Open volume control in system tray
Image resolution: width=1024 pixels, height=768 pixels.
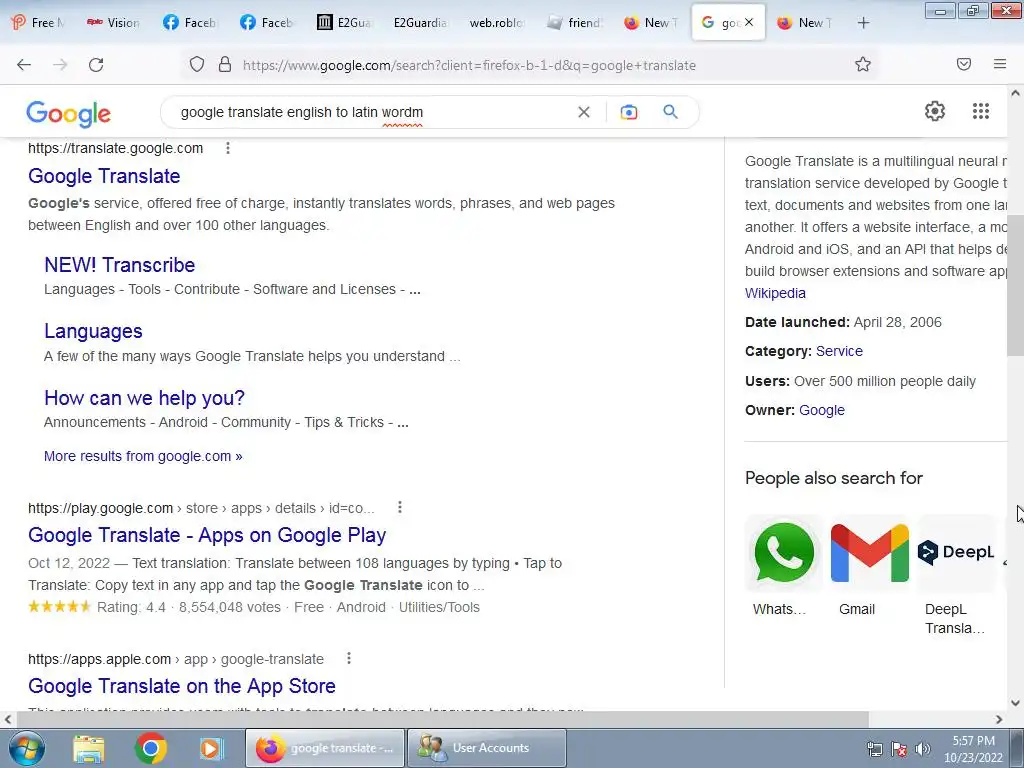(x=922, y=749)
